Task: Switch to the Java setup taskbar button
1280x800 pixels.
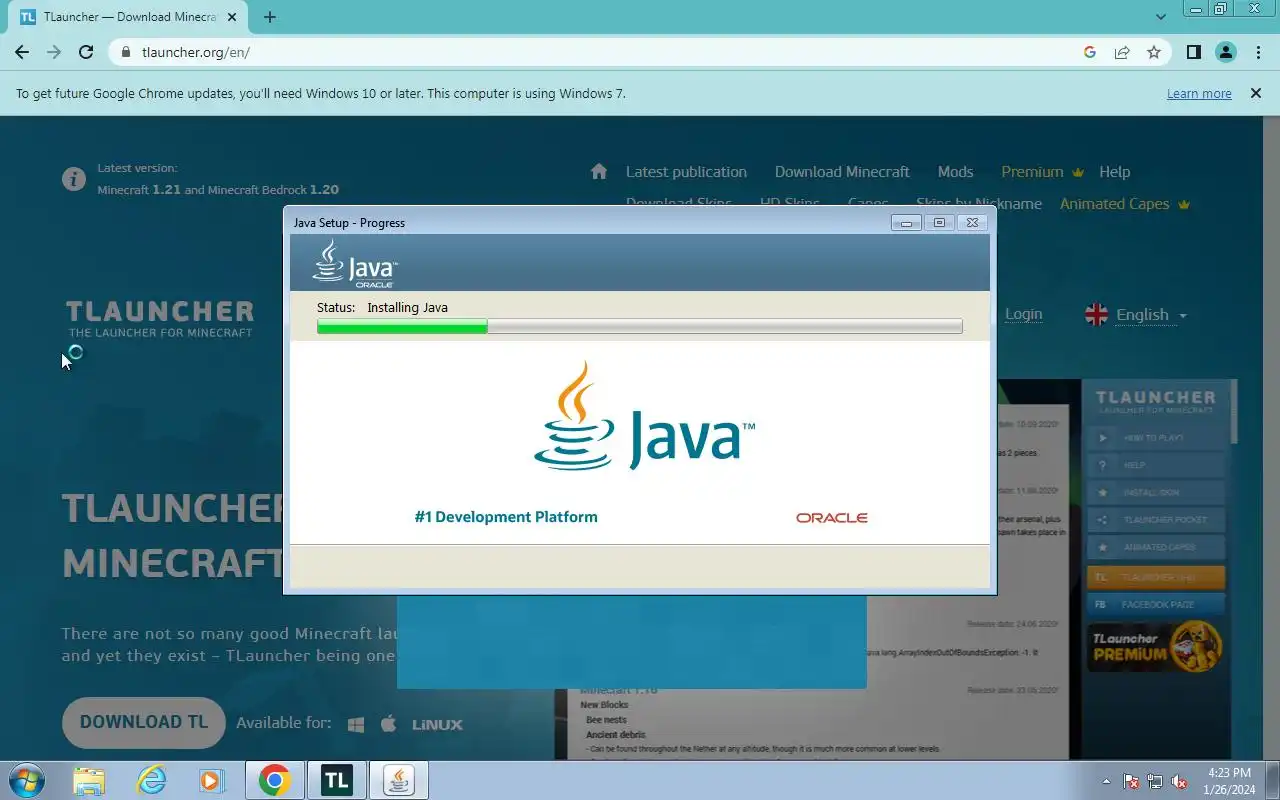Action: 399,781
